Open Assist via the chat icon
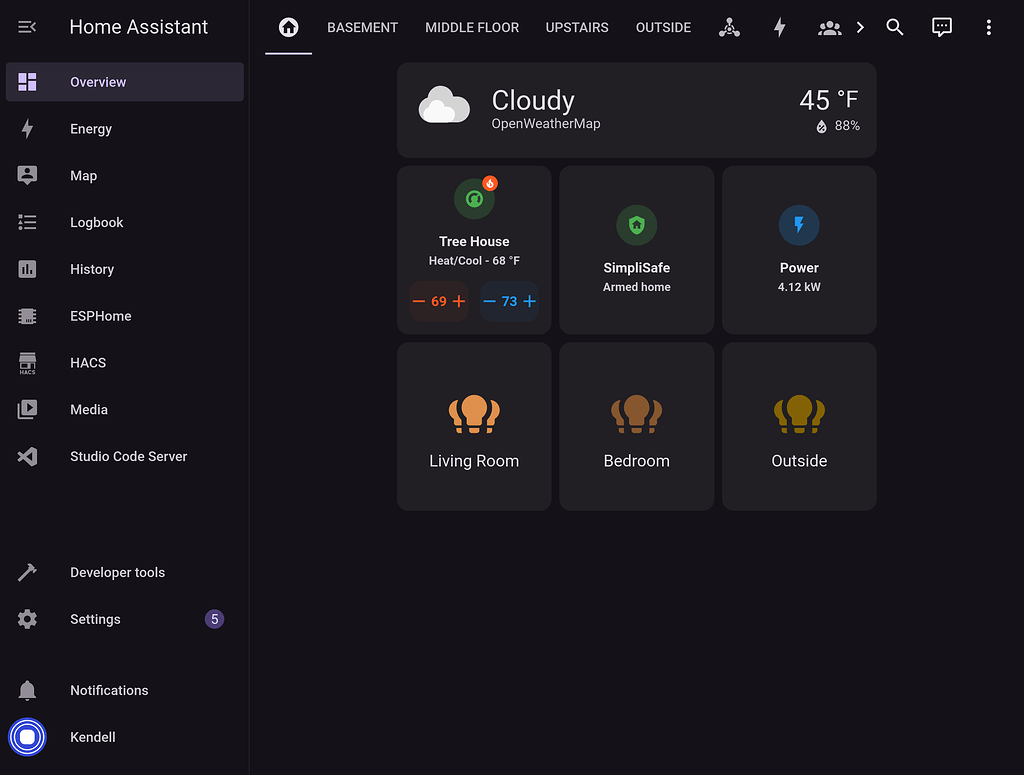1024x775 pixels. tap(941, 27)
